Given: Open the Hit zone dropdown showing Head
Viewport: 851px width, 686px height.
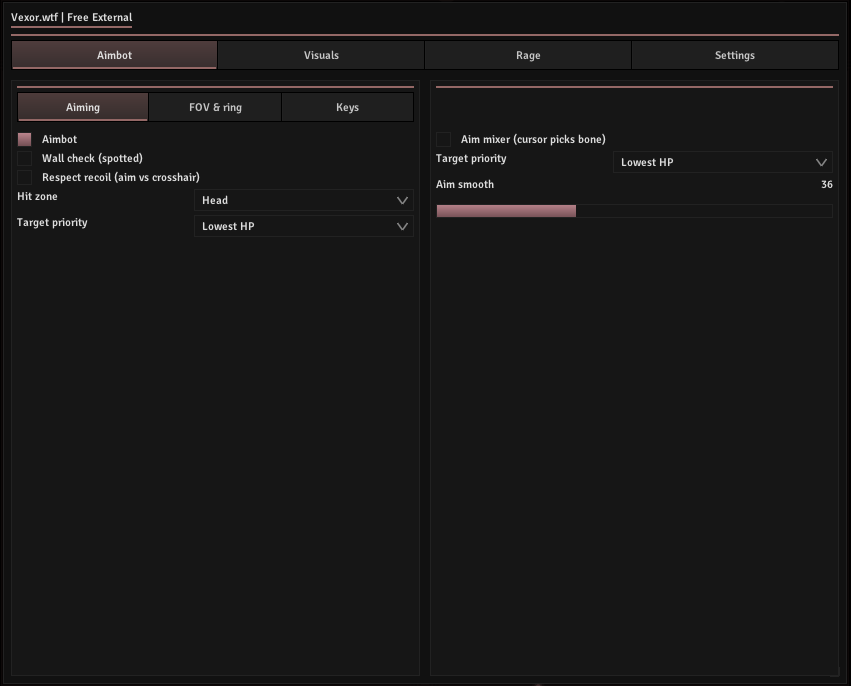Looking at the screenshot, I should pos(303,200).
